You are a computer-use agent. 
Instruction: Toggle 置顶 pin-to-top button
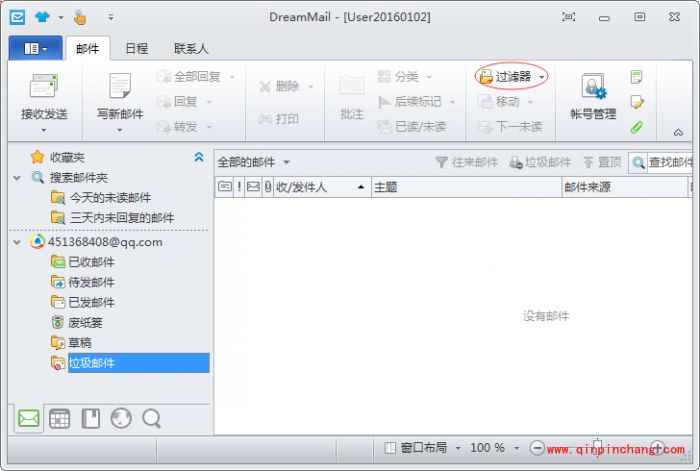(x=602, y=162)
